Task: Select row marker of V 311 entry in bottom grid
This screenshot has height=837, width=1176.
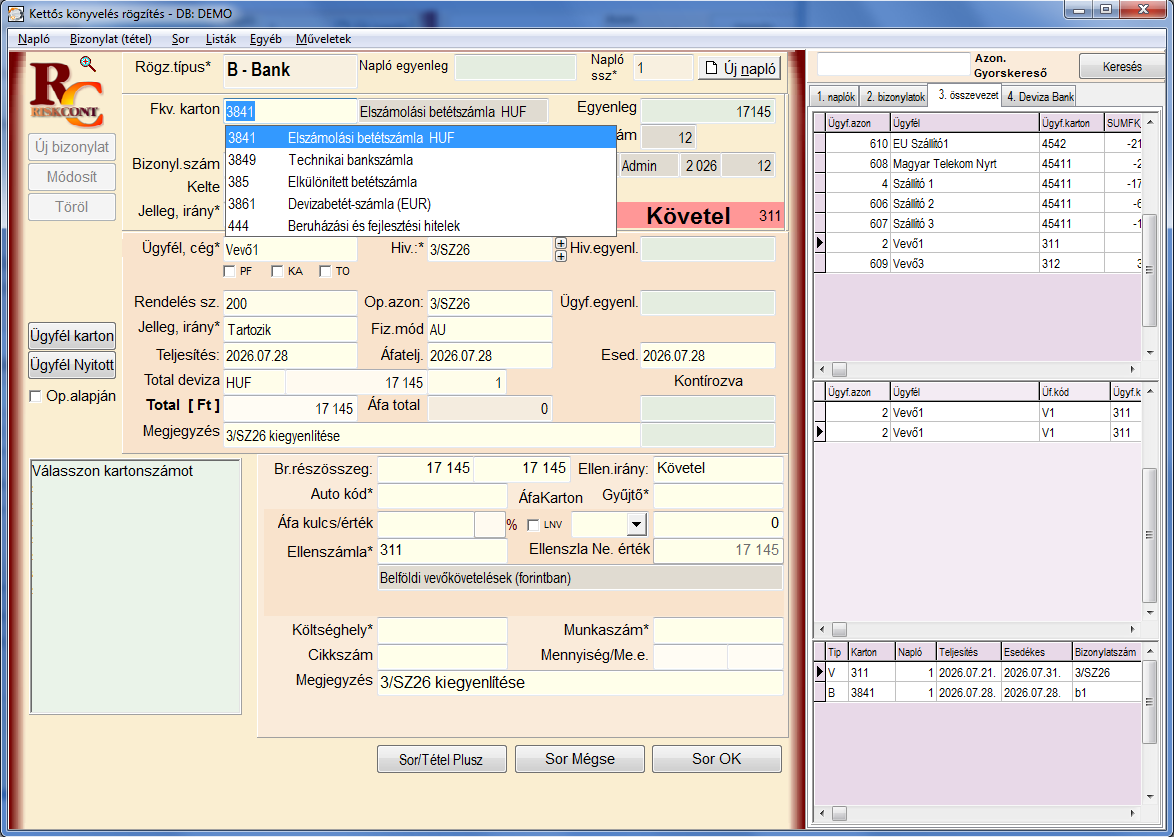Action: pos(820,672)
